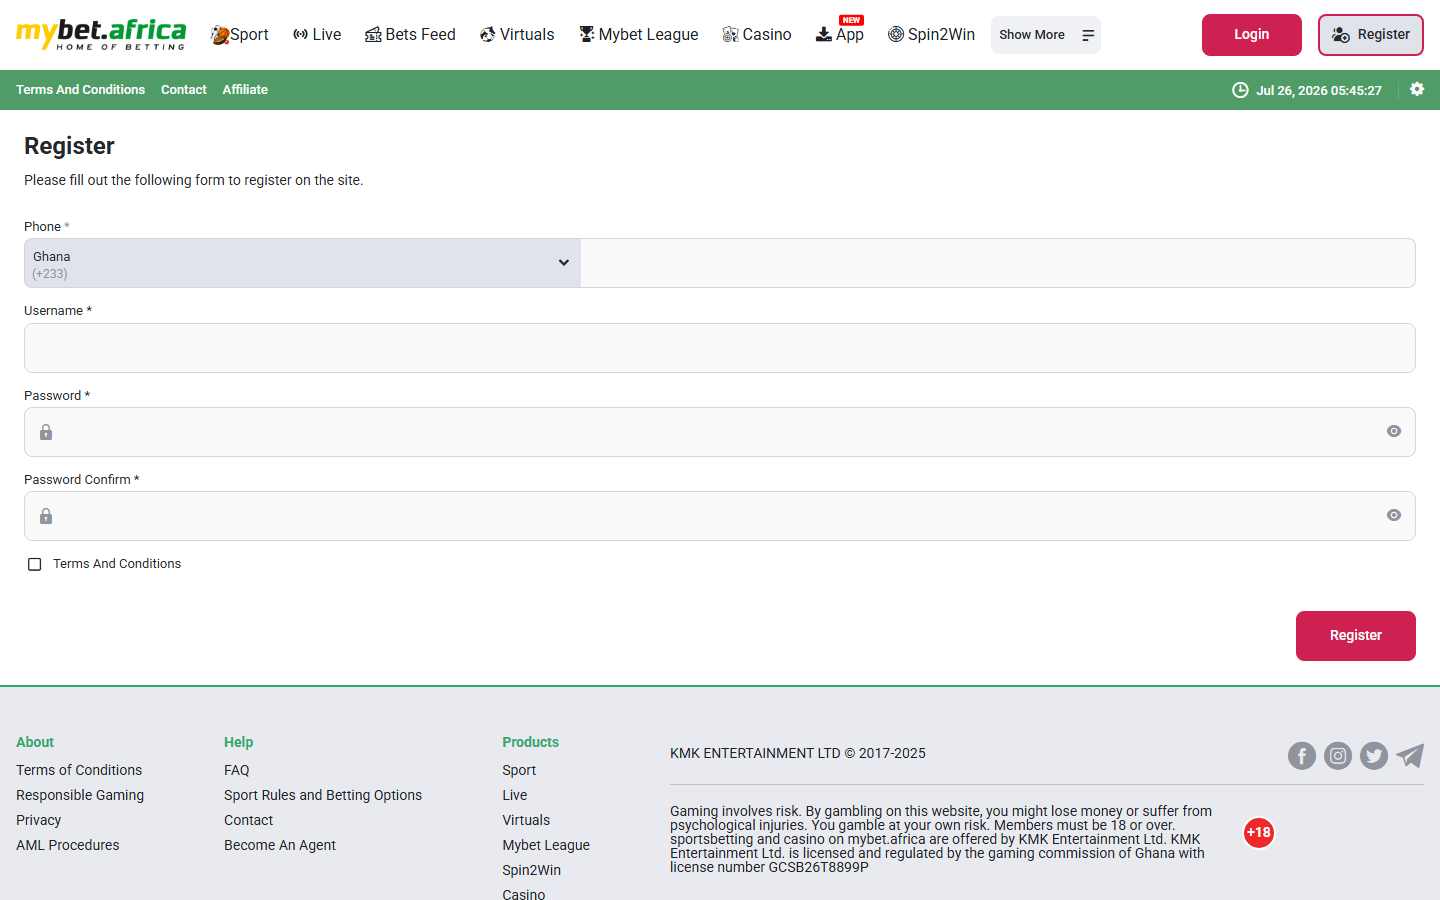Open Sport Rules and Betting Options

323,795
